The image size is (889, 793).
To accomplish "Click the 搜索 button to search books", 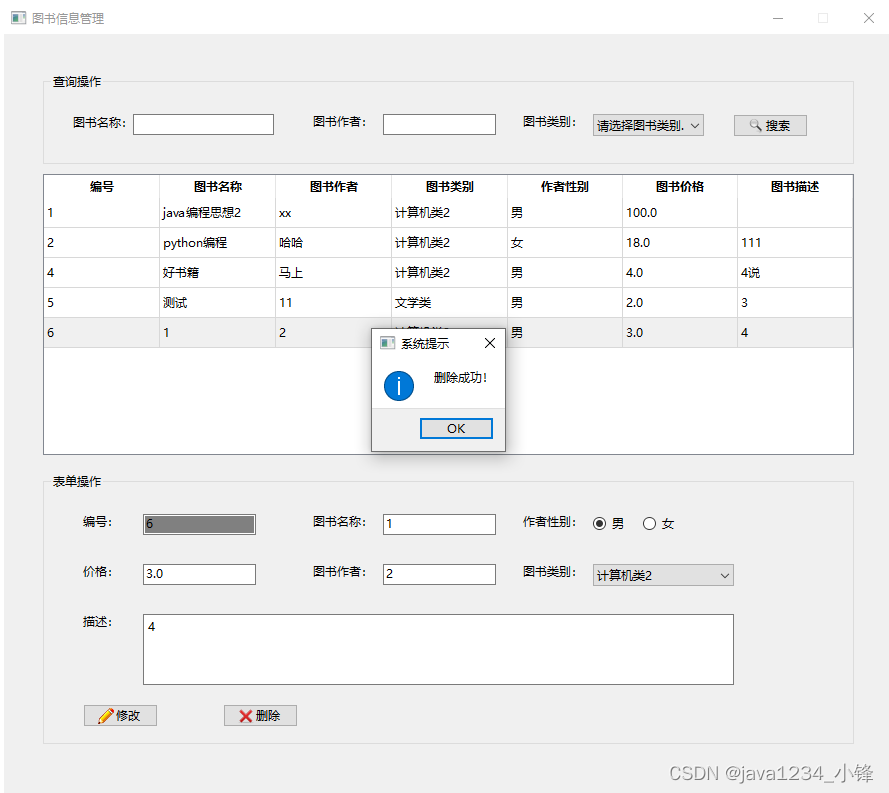I will pyautogui.click(x=770, y=125).
